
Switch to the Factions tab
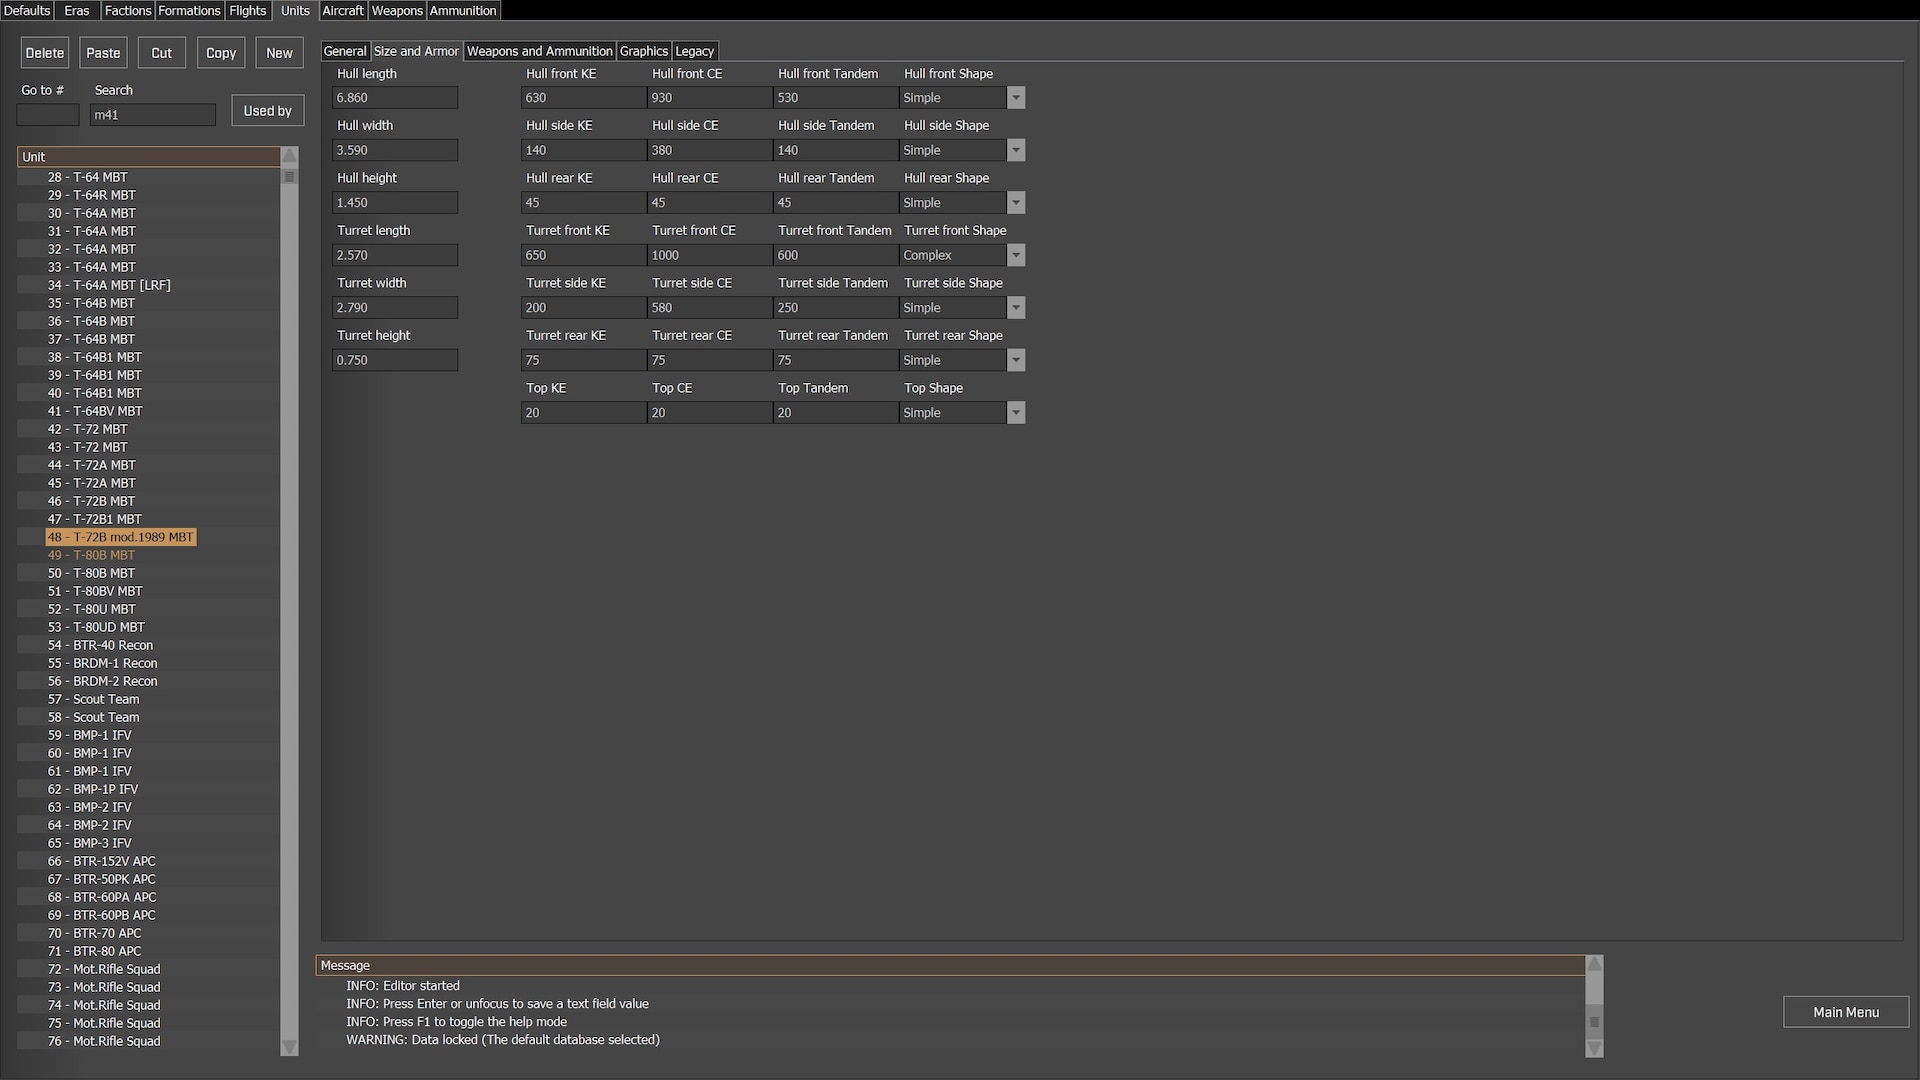(x=128, y=10)
